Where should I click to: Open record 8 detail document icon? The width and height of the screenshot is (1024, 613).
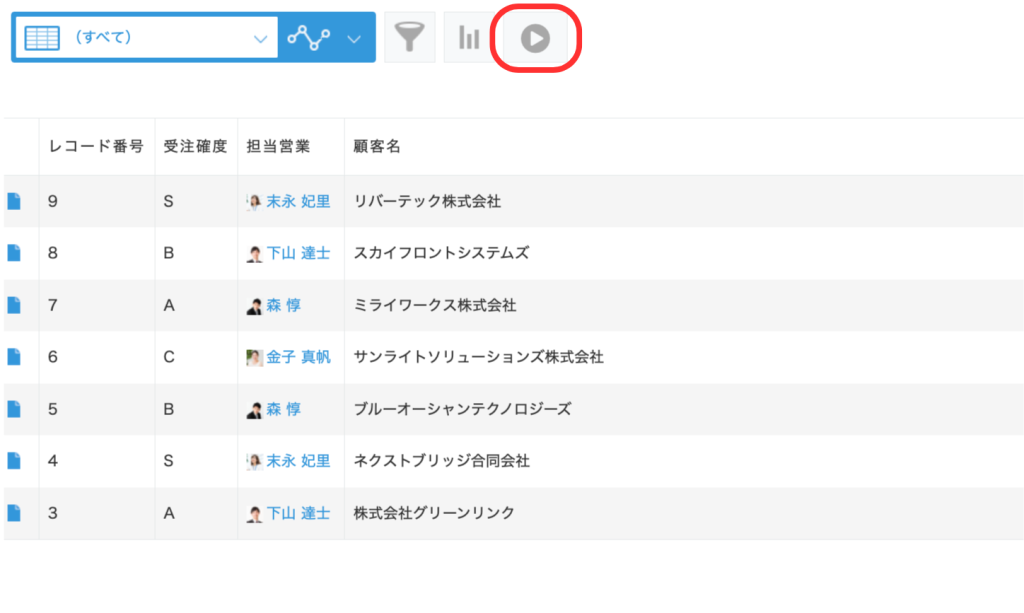point(14,253)
